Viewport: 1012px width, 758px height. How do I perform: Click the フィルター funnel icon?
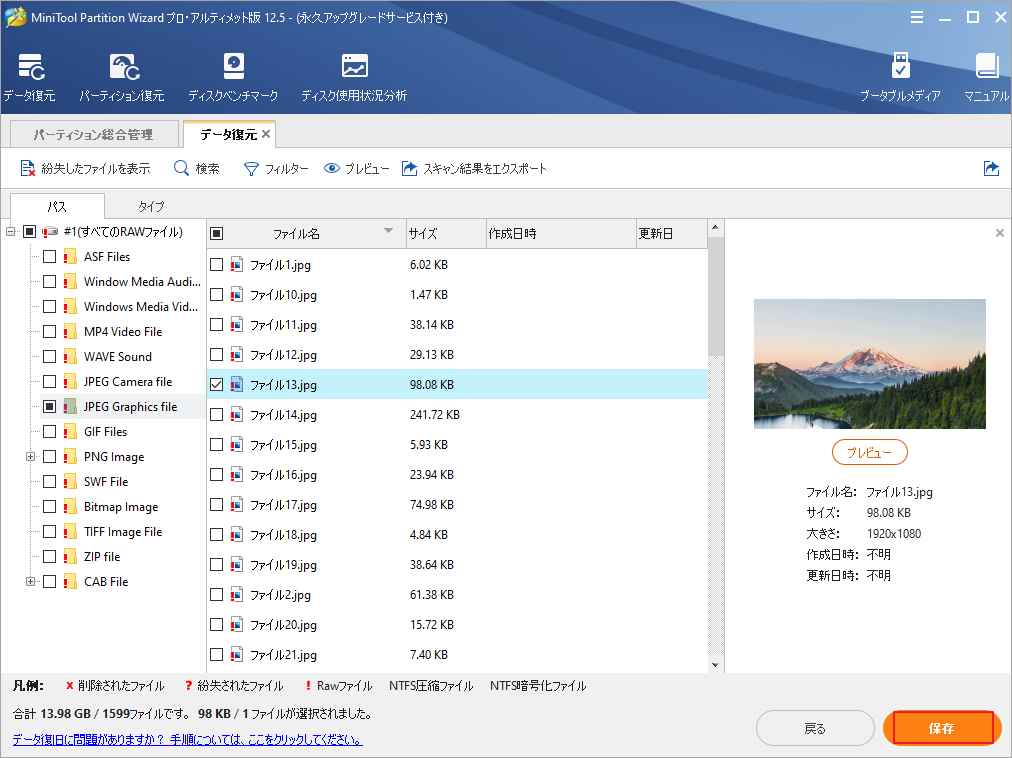click(252, 169)
